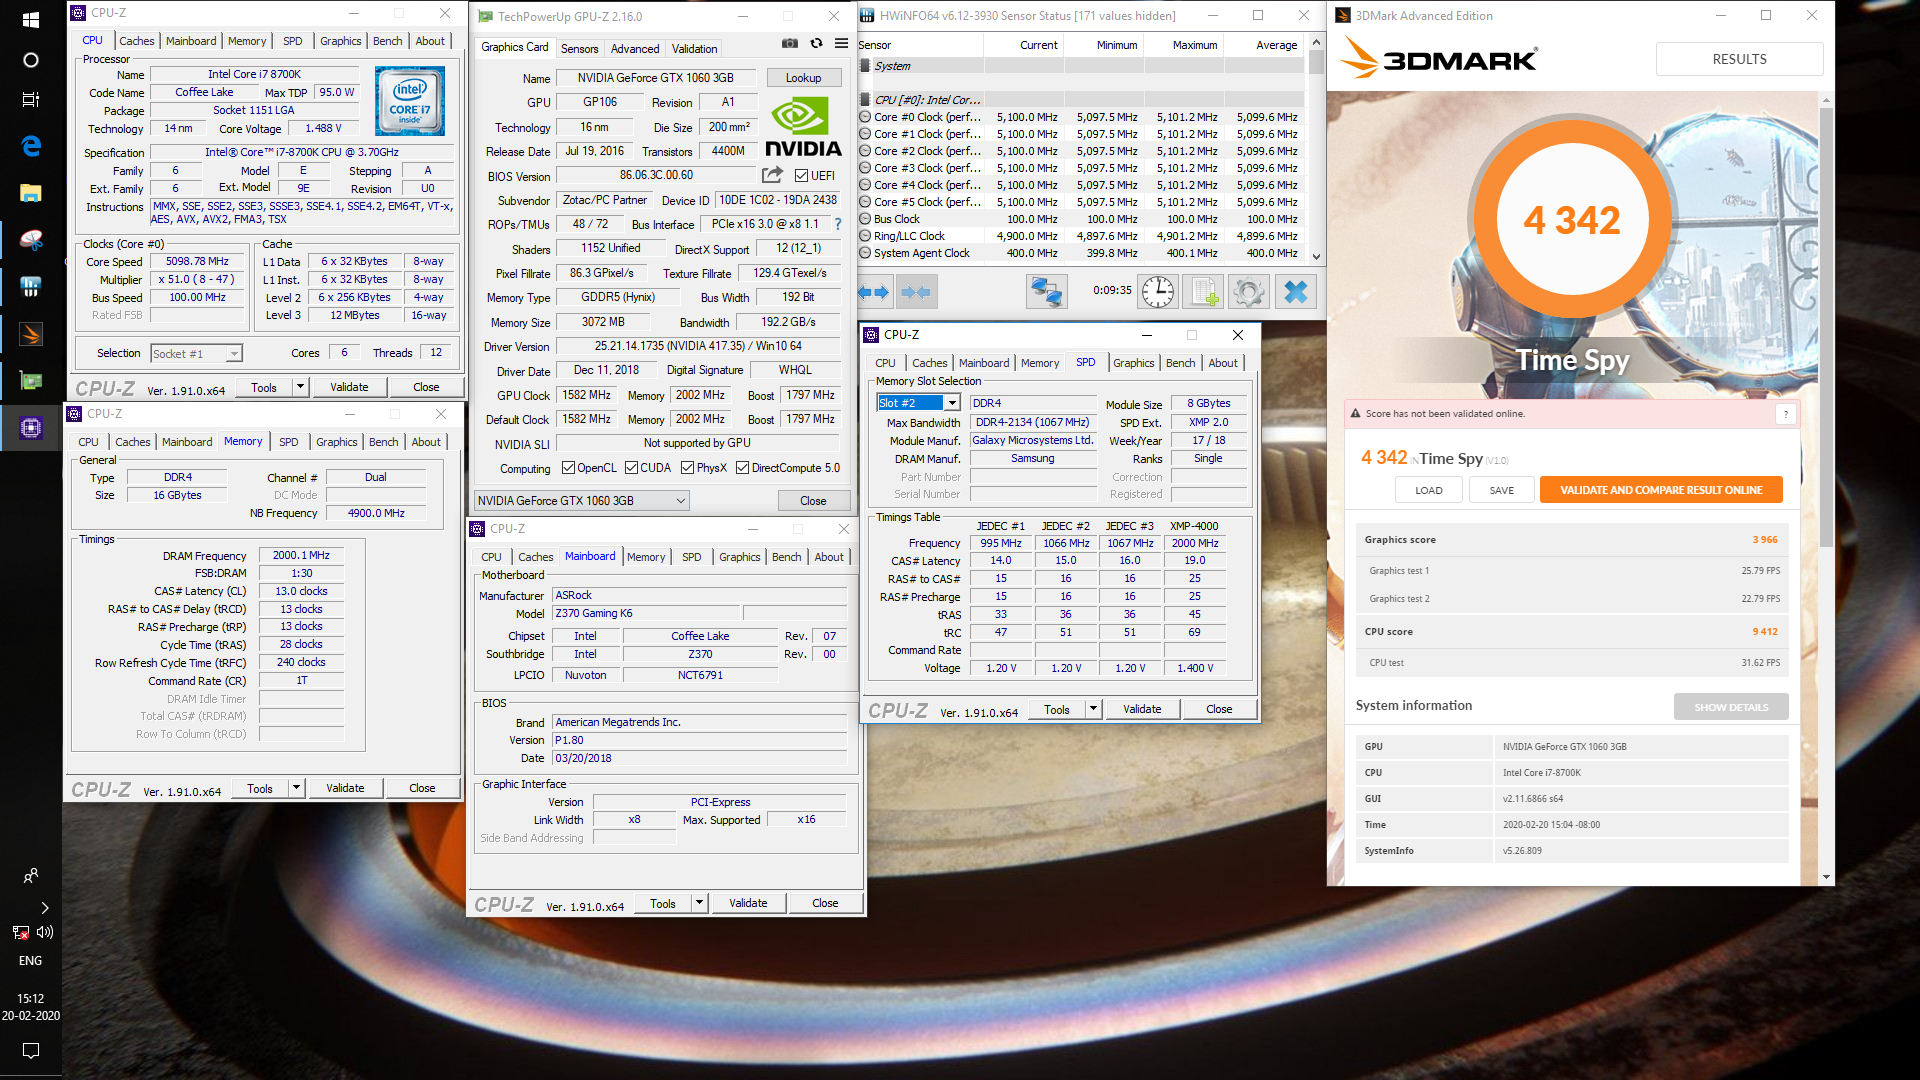
Task: Click the HWiNFO sensor list scrollbar thumb
Action: tap(1316, 62)
